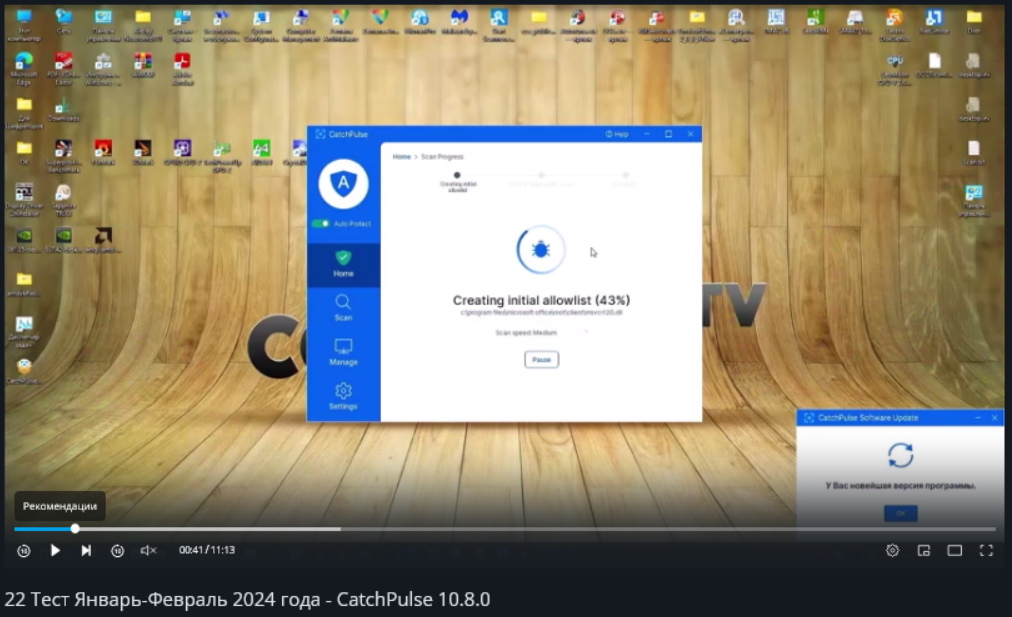Screen dimensions: 1012x617
Task: Click the 00:41 / 11:13 time display
Action: (207, 550)
